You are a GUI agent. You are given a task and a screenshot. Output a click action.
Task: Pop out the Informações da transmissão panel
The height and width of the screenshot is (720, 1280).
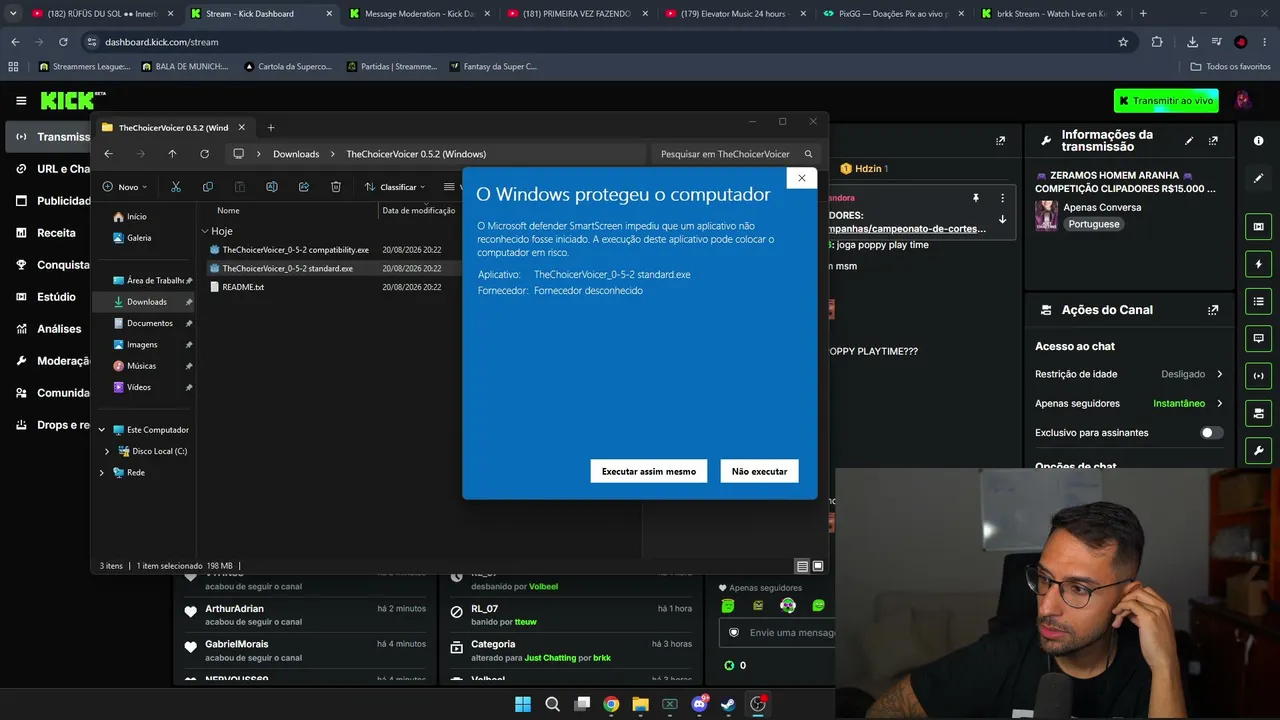point(1213,141)
